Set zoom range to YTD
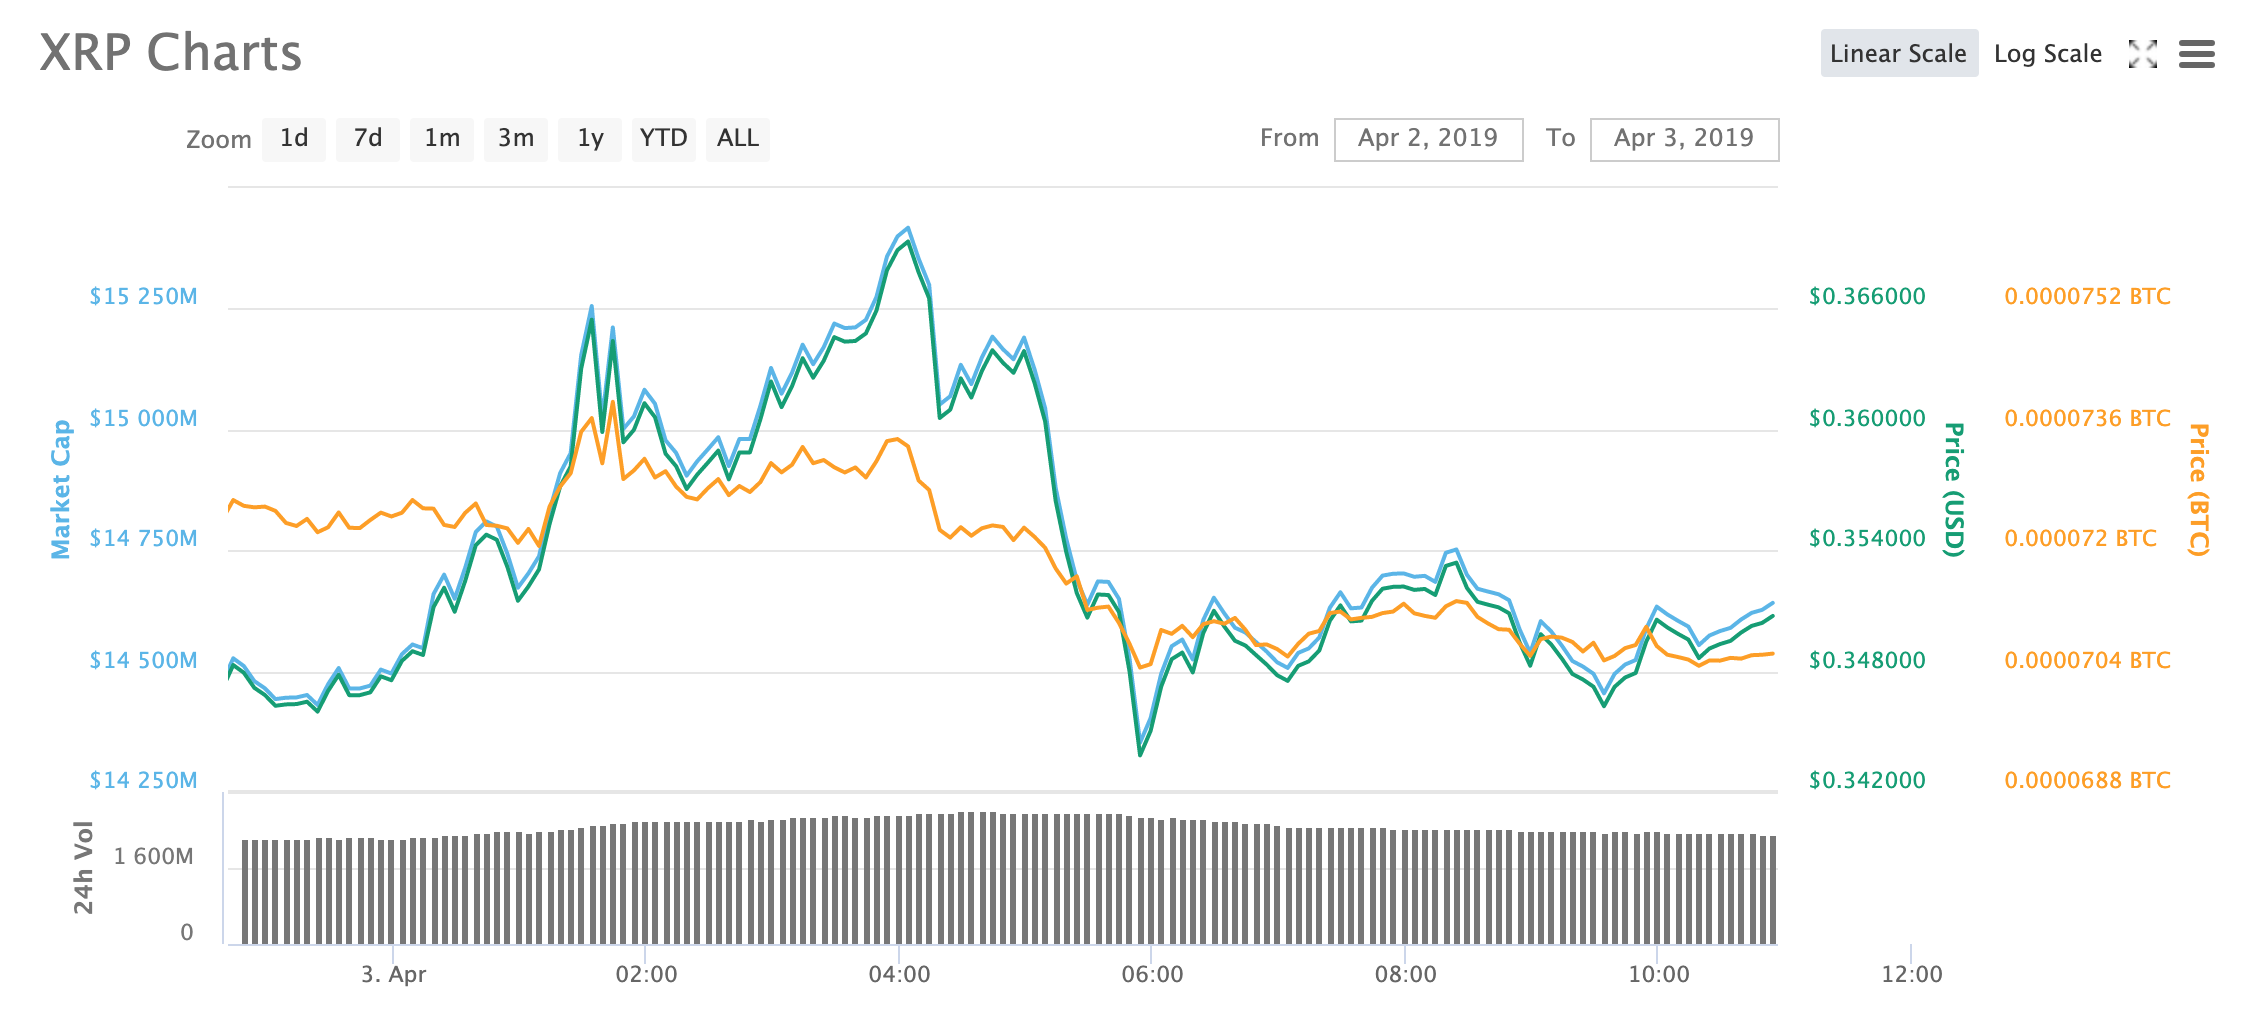Viewport: 2266px width, 1014px height. pos(664,138)
